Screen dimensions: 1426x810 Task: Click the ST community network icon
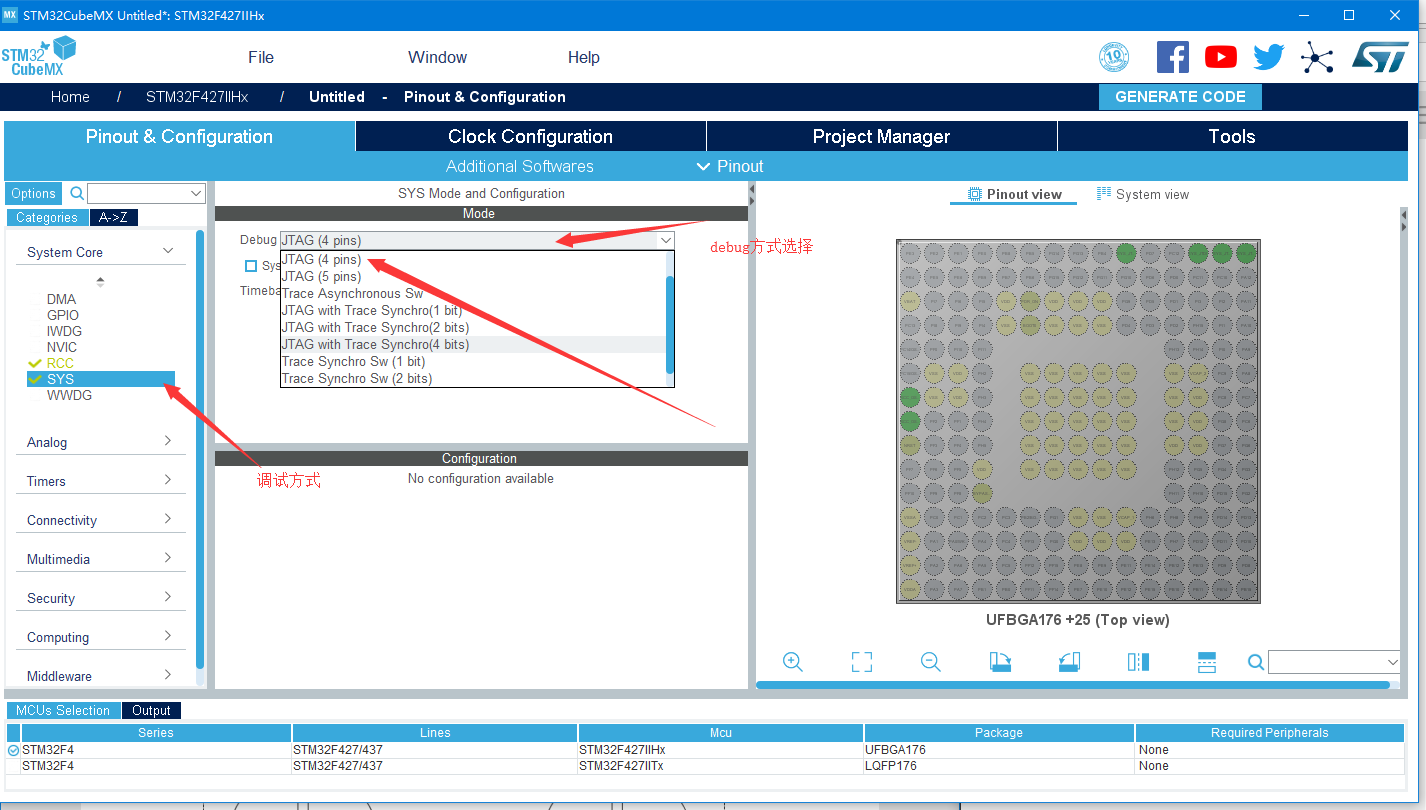[x=1317, y=57]
